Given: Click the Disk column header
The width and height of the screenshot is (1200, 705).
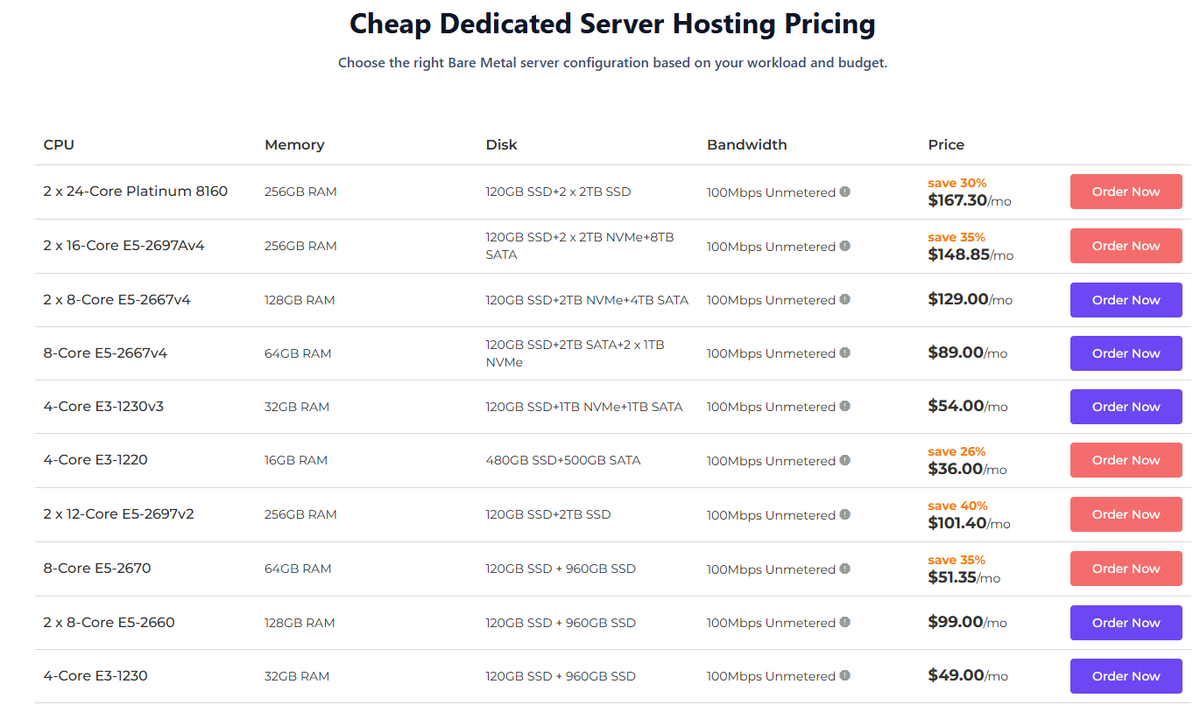Looking at the screenshot, I should coord(501,145).
